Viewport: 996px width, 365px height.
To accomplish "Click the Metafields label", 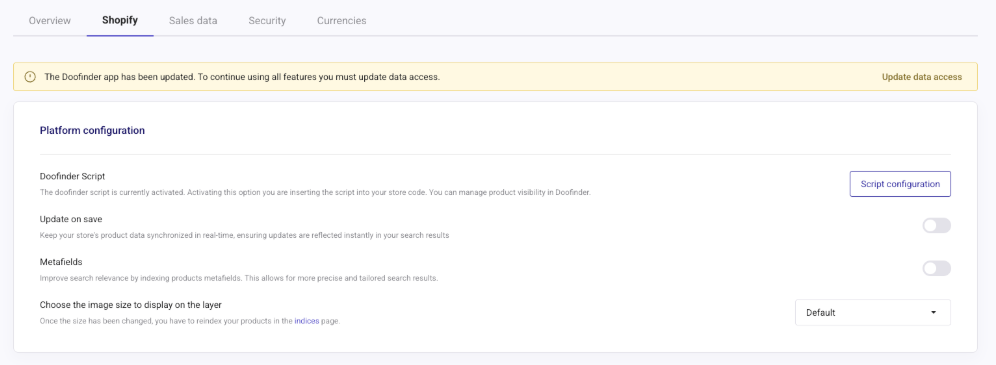I will coord(61,262).
